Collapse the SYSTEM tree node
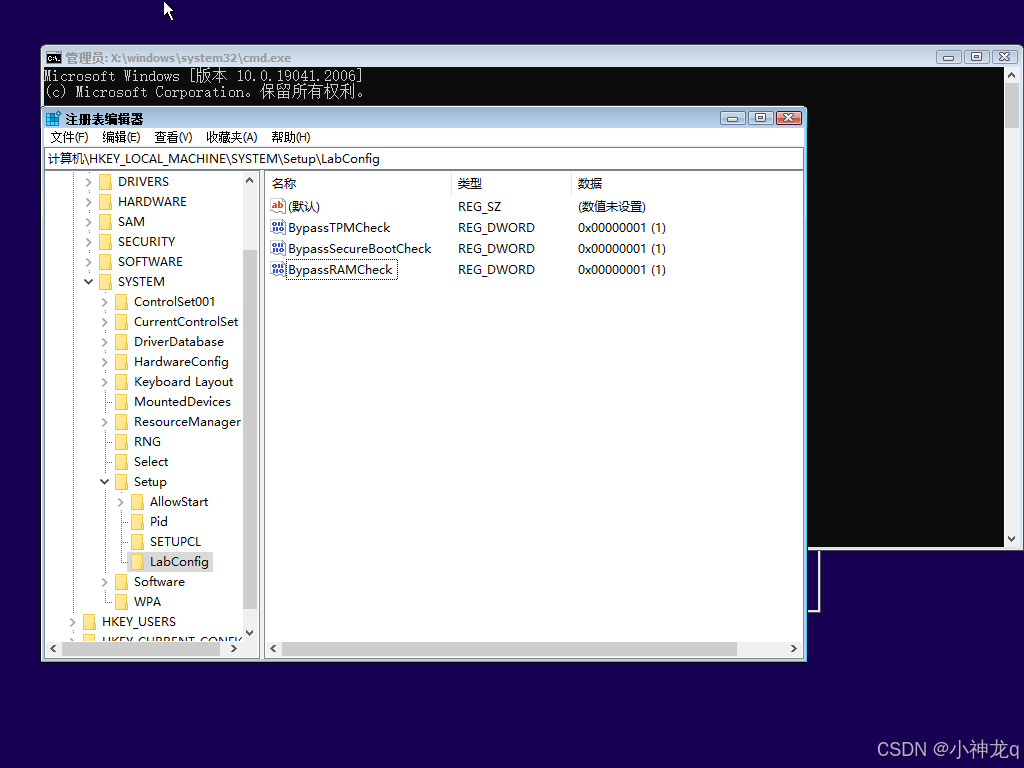 88,281
